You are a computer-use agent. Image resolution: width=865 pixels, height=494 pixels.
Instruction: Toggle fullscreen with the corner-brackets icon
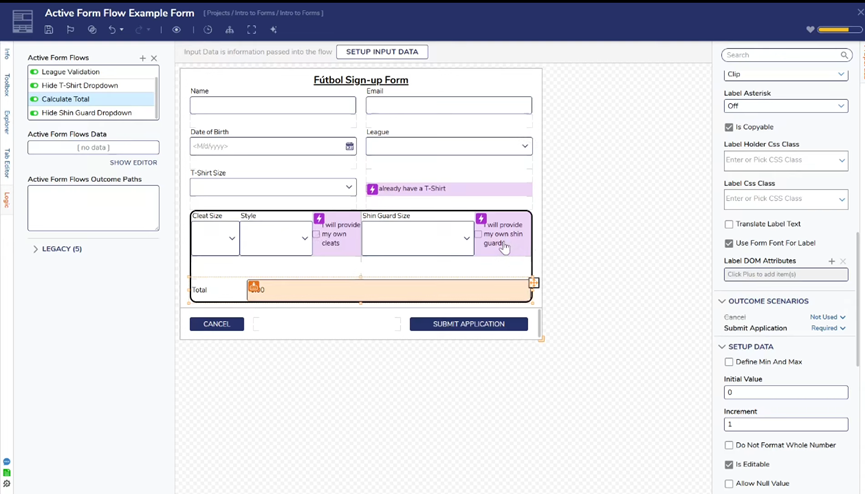pyautogui.click(x=252, y=30)
